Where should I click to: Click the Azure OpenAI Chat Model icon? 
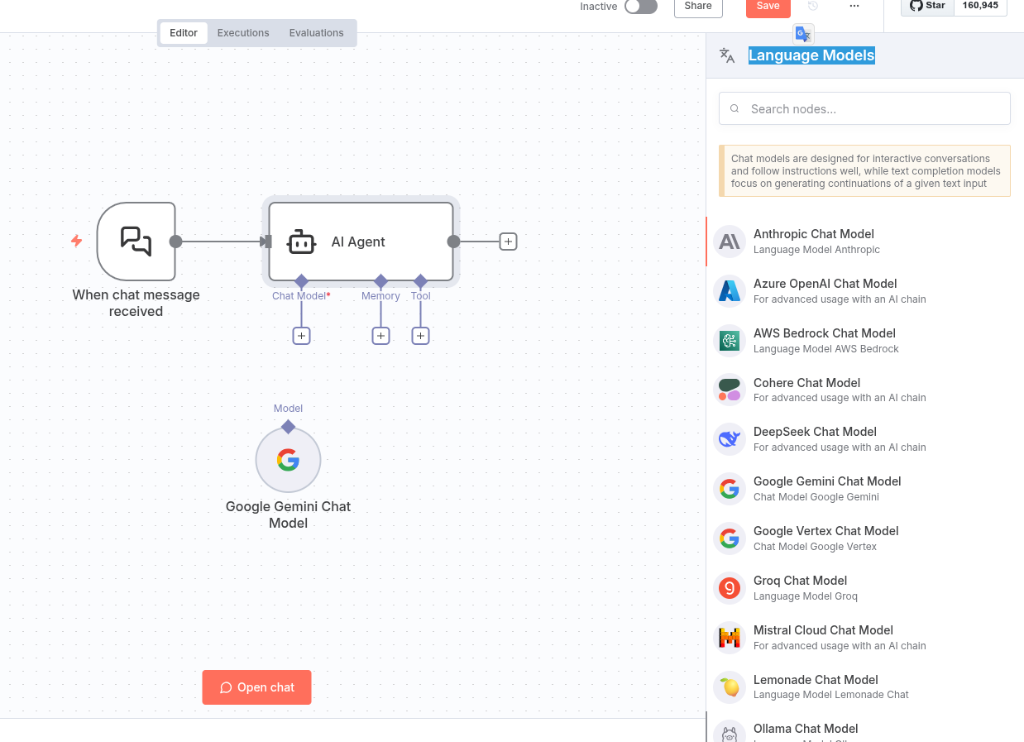[x=729, y=291]
